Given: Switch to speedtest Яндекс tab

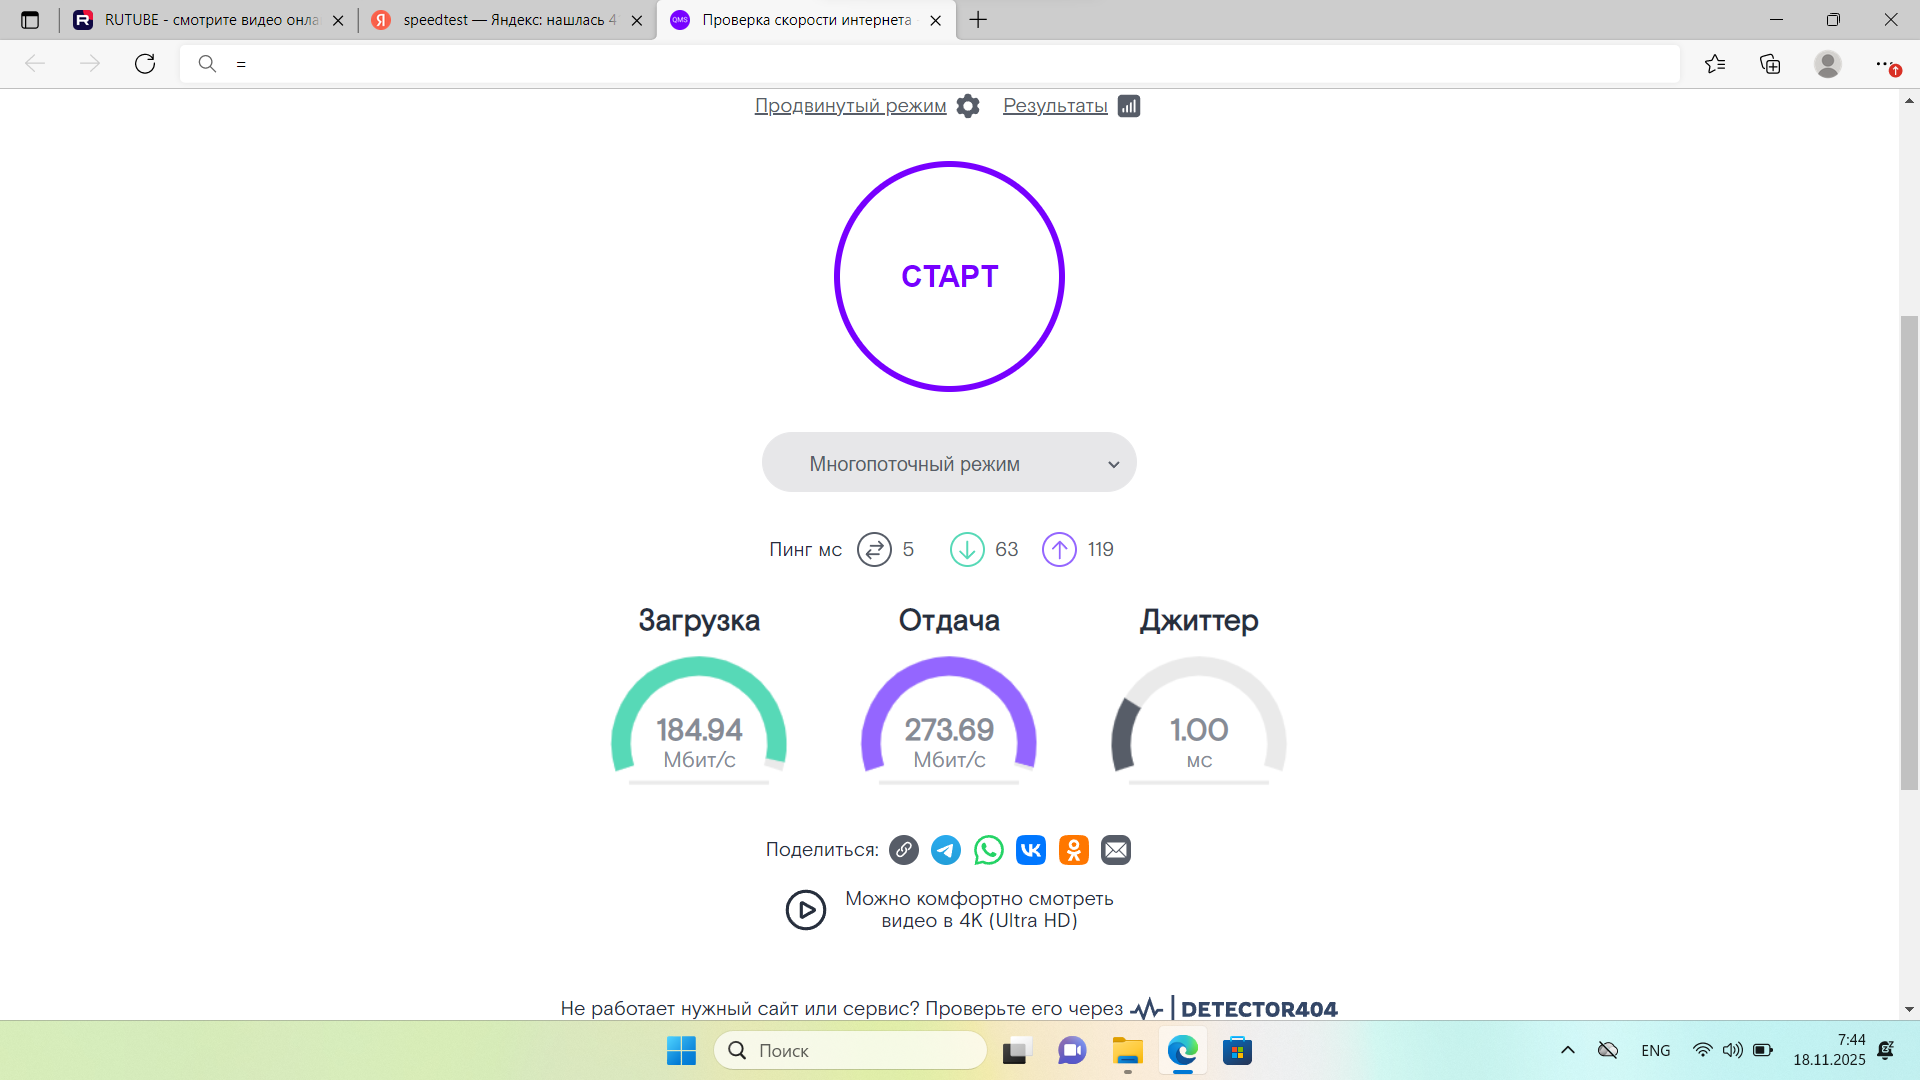Looking at the screenshot, I should pyautogui.click(x=508, y=20).
